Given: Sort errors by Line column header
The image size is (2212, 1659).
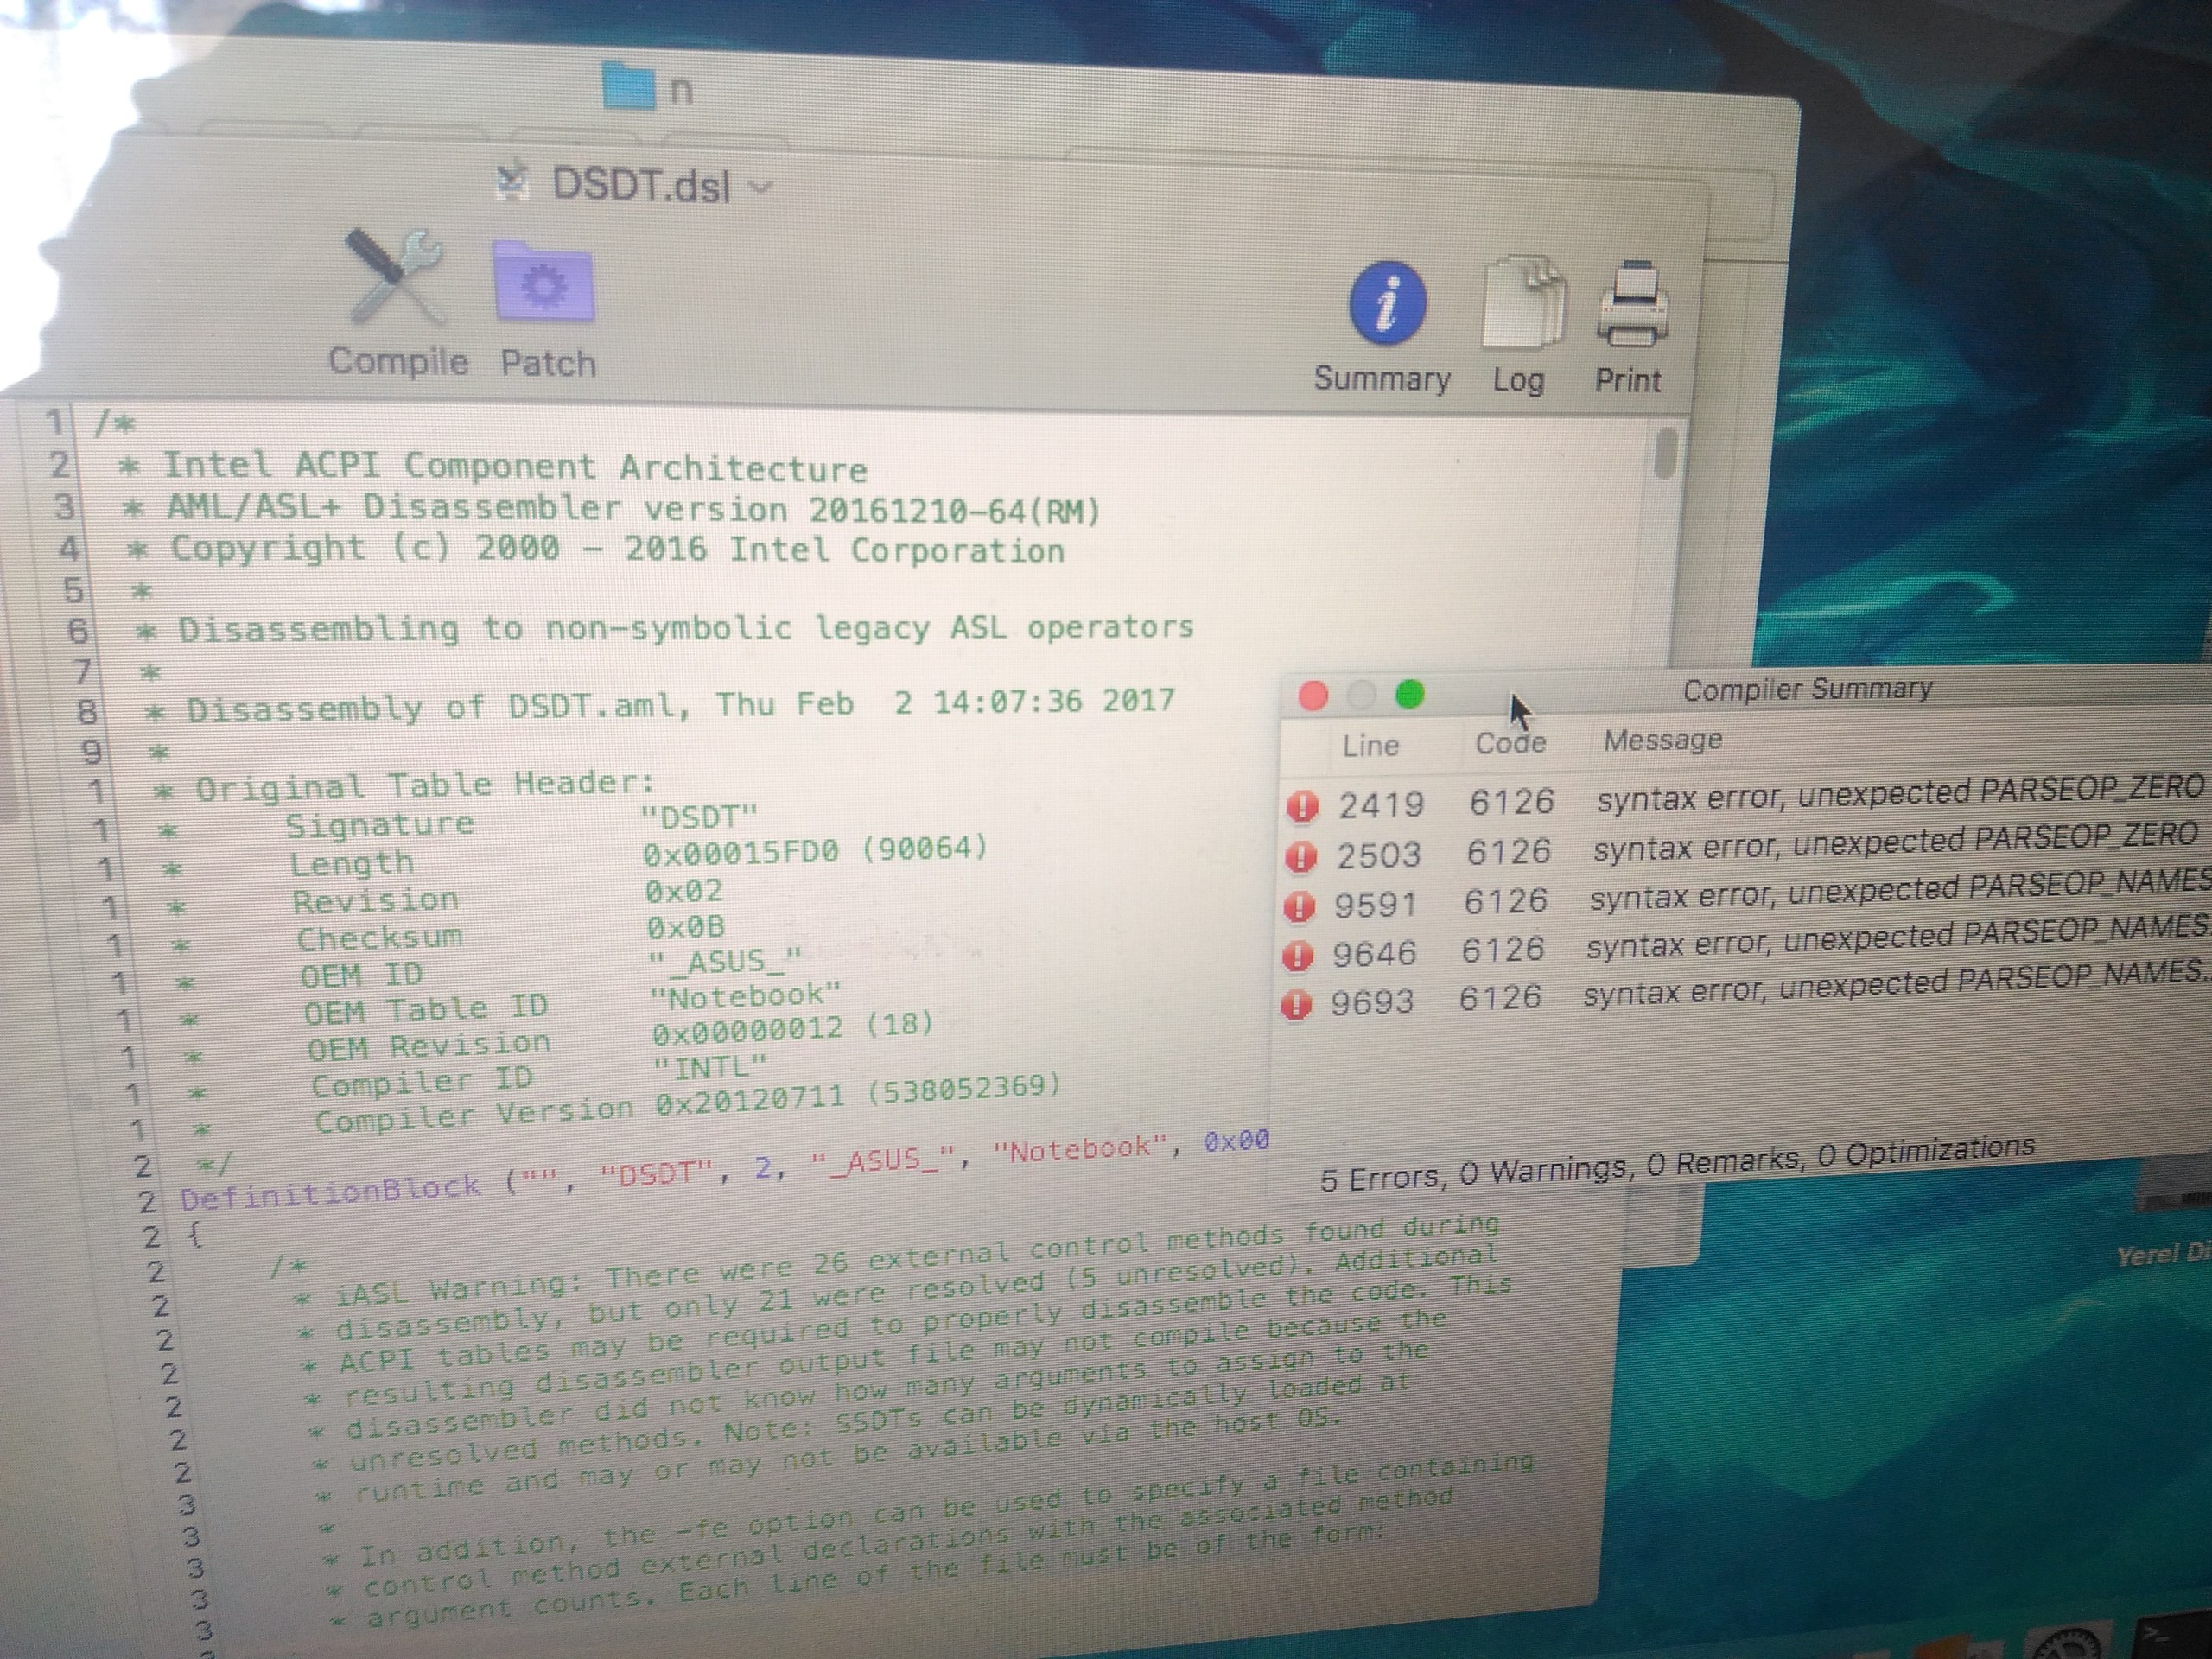Looking at the screenshot, I should (1370, 745).
